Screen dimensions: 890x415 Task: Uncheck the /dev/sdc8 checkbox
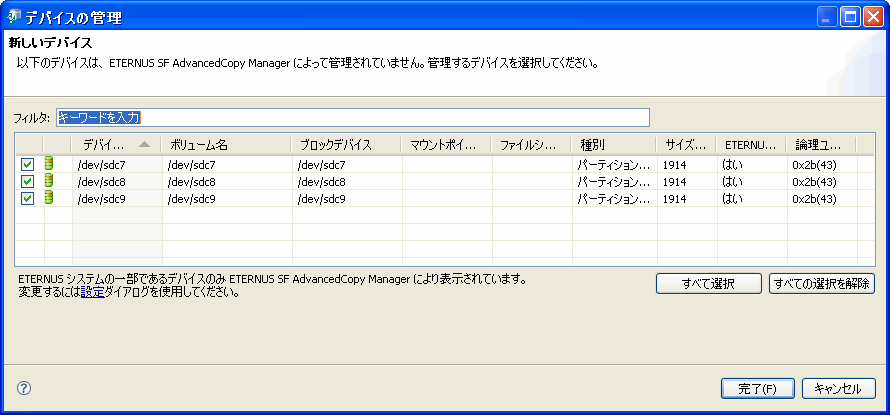point(27,182)
